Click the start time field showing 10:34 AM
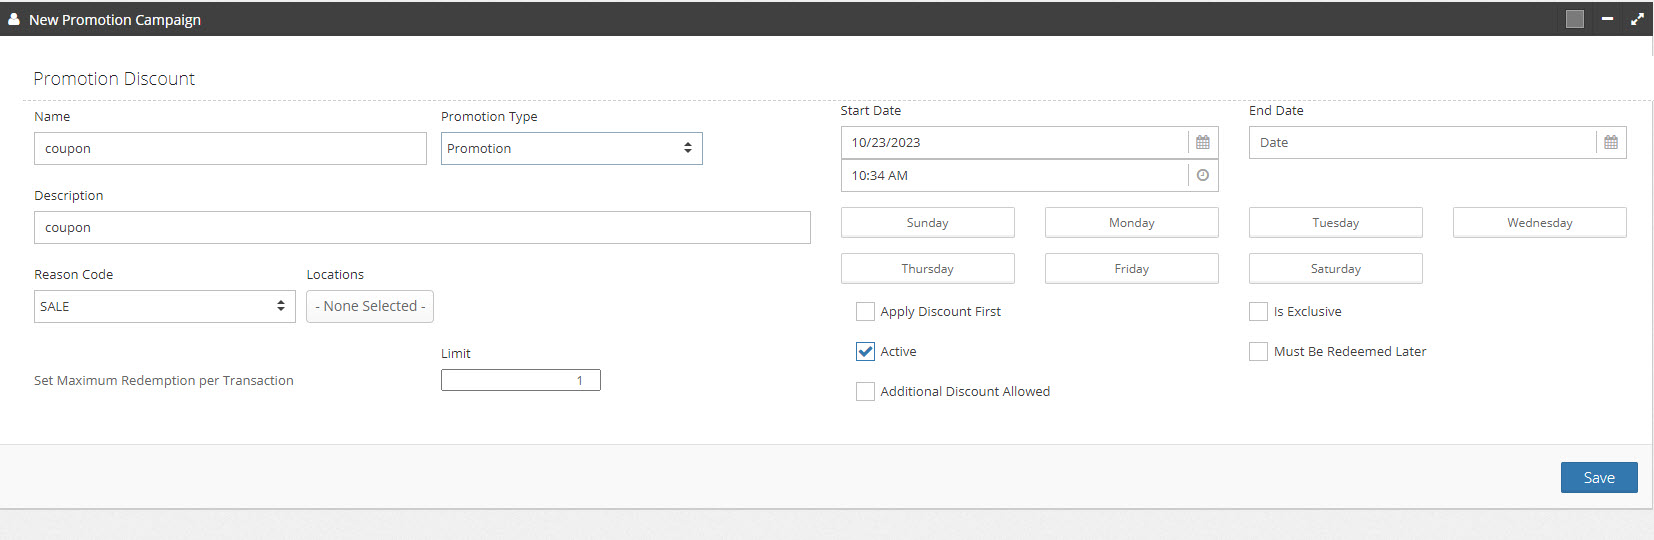The height and width of the screenshot is (540, 1654). coord(1015,176)
